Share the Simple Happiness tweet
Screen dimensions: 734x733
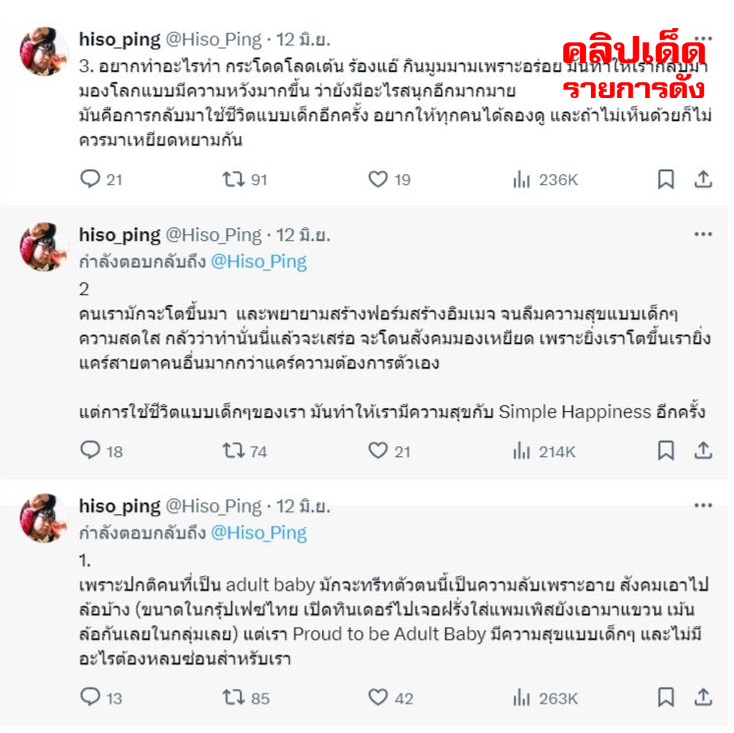(703, 450)
